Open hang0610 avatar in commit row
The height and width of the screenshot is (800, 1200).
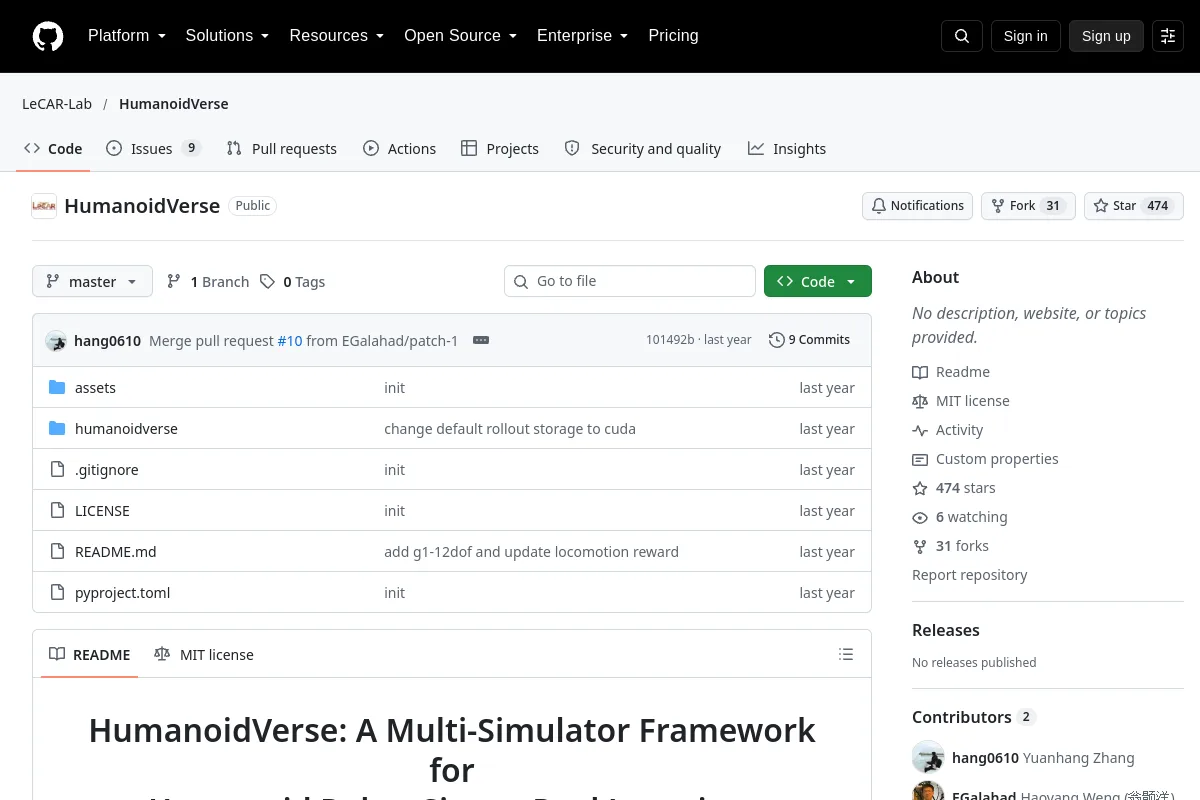(x=56, y=341)
